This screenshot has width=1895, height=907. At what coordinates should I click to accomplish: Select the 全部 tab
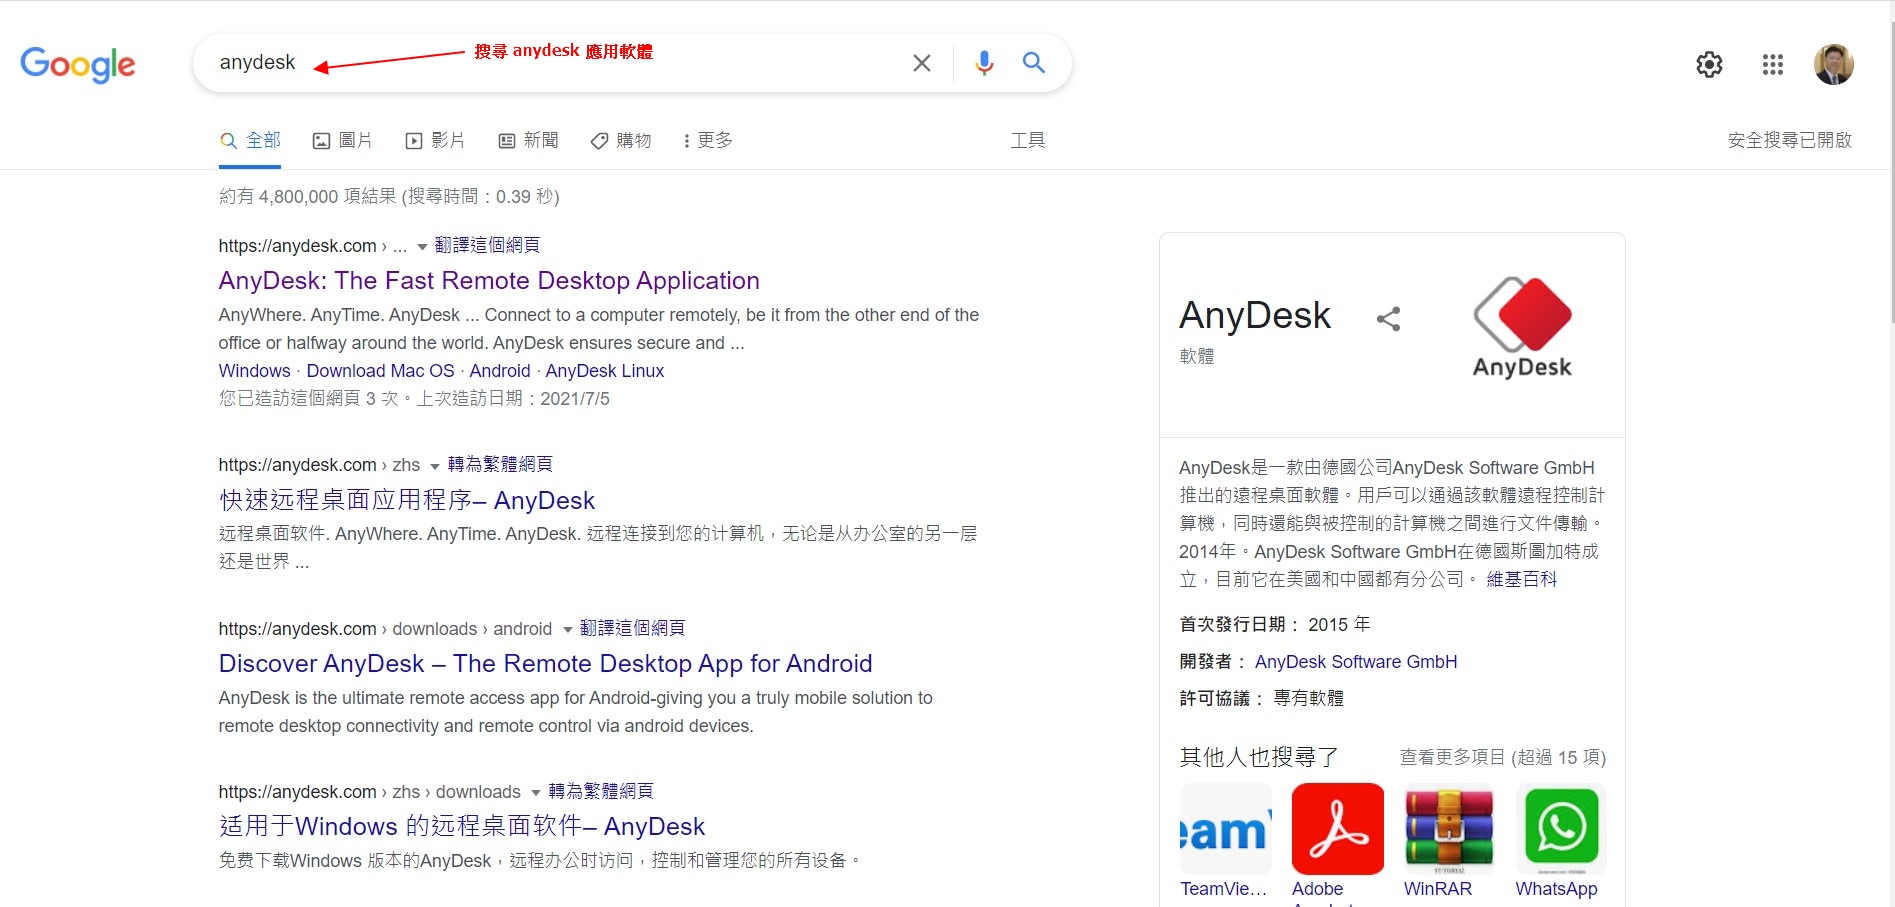tap(250, 140)
